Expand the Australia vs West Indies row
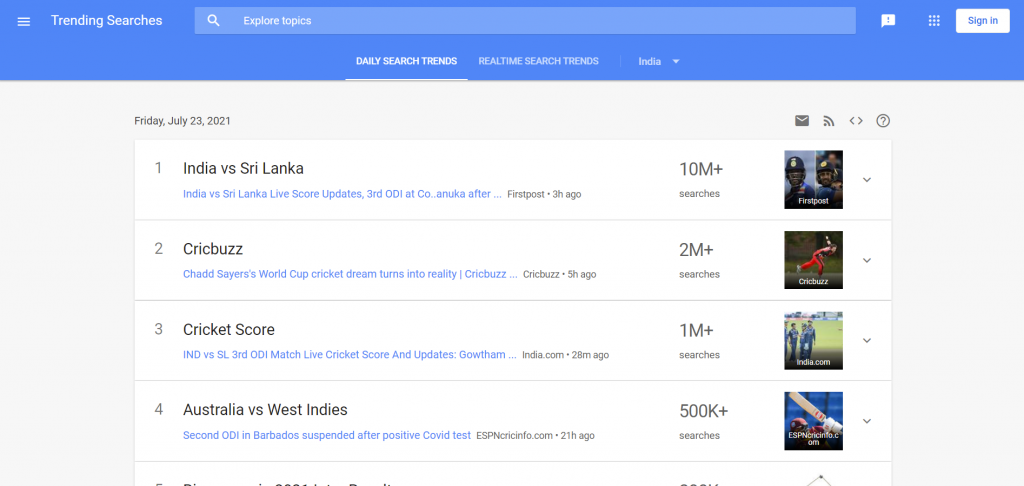Screen dimensions: 1024x486 click(867, 421)
